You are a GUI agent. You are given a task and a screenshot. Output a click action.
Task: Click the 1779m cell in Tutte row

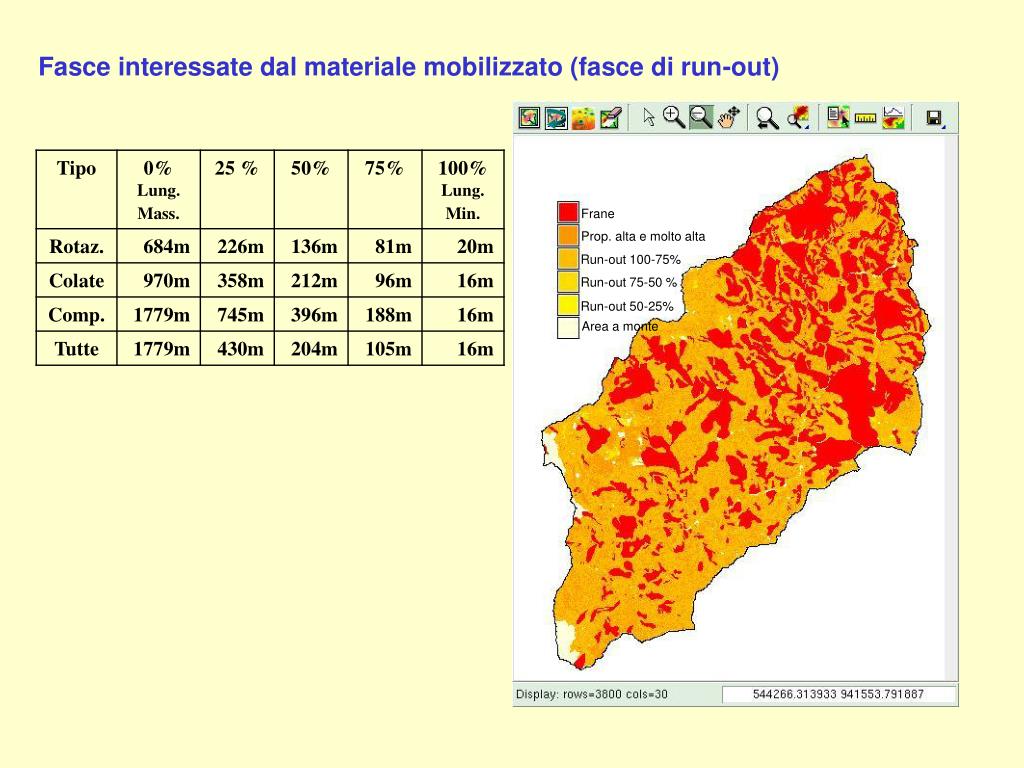[159, 349]
